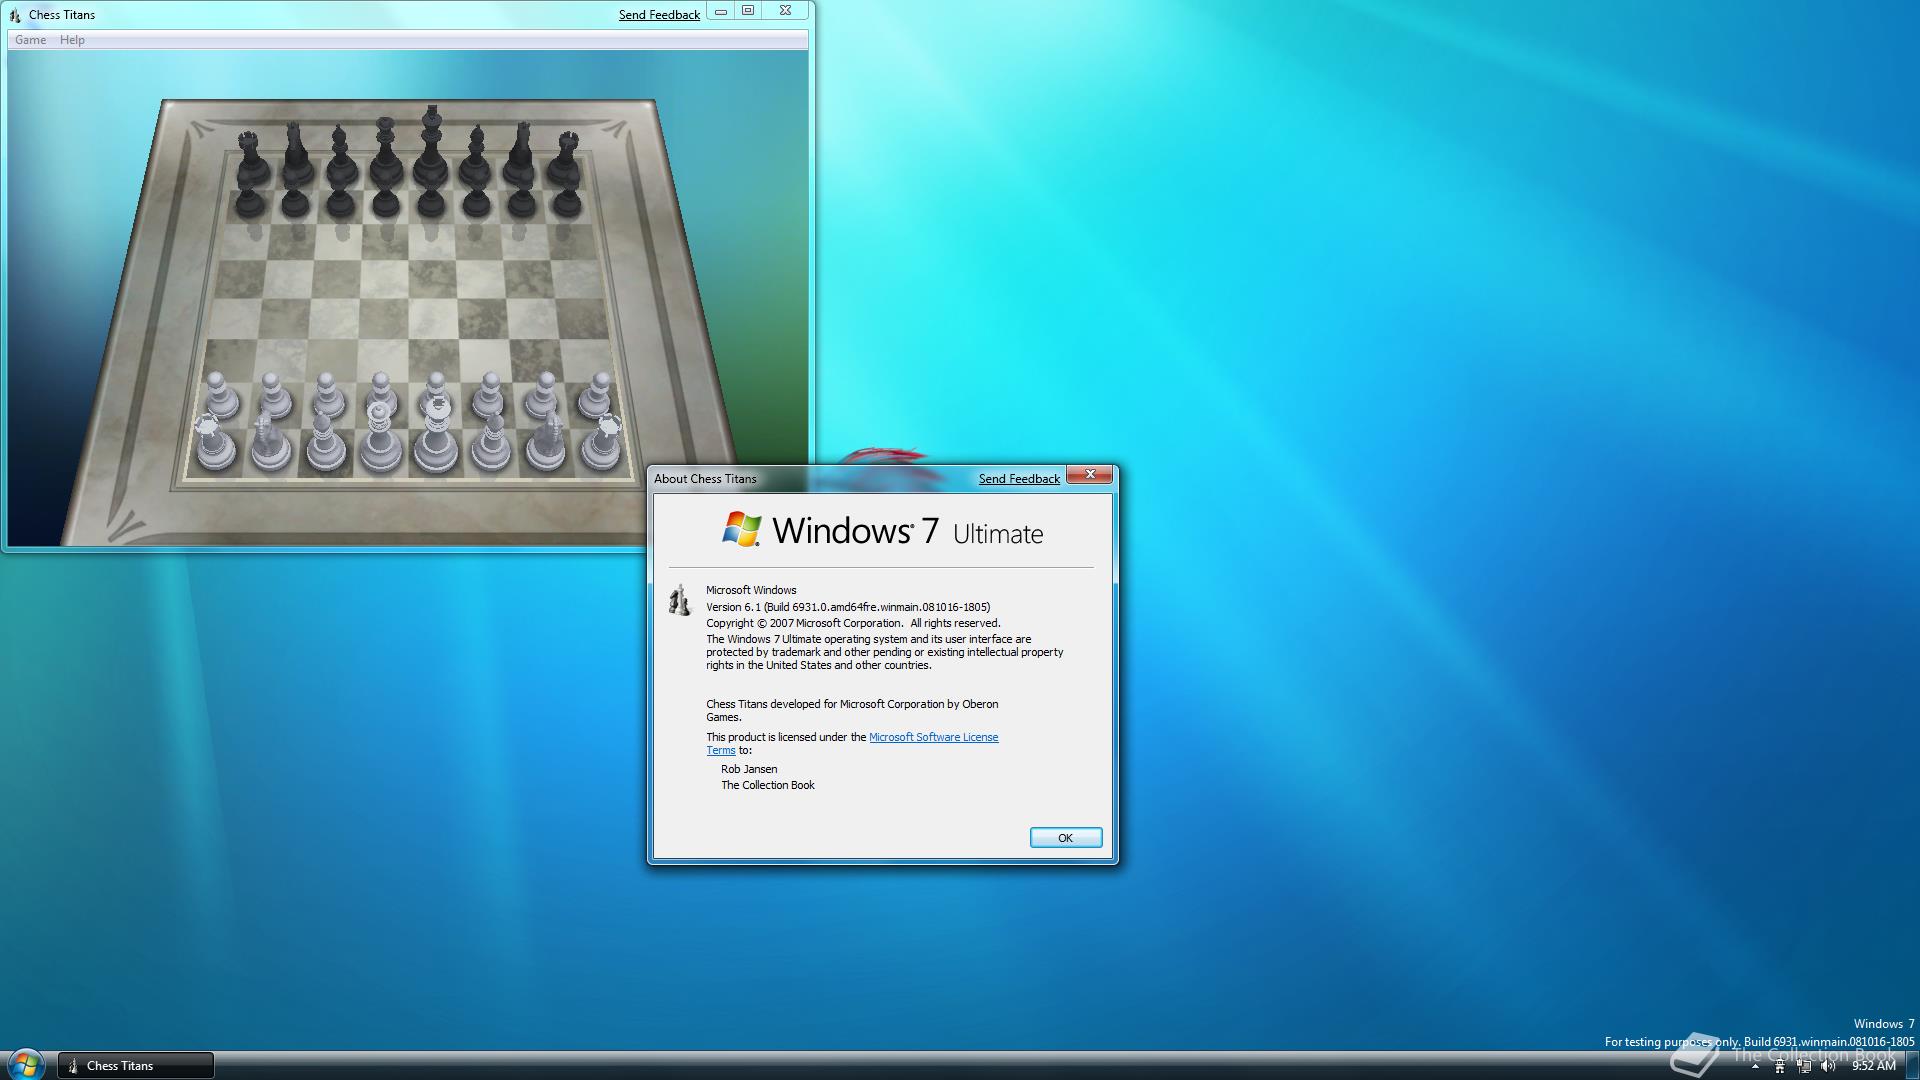This screenshot has height=1080, width=1920.
Task: Click the Show Desktop button beside the clock
Action: point(1912,1066)
